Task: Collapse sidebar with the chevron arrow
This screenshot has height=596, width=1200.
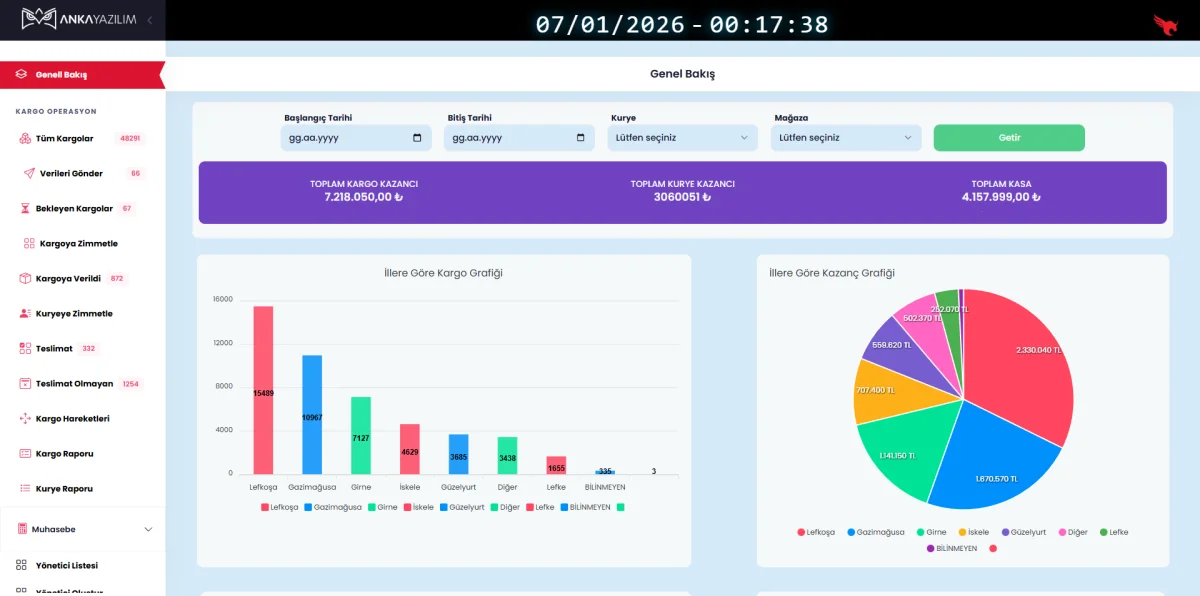Action: 149,20
